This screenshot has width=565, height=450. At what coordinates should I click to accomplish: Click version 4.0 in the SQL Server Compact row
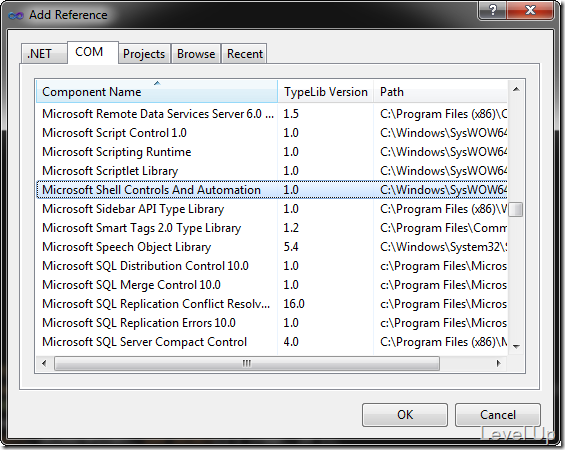click(x=291, y=342)
